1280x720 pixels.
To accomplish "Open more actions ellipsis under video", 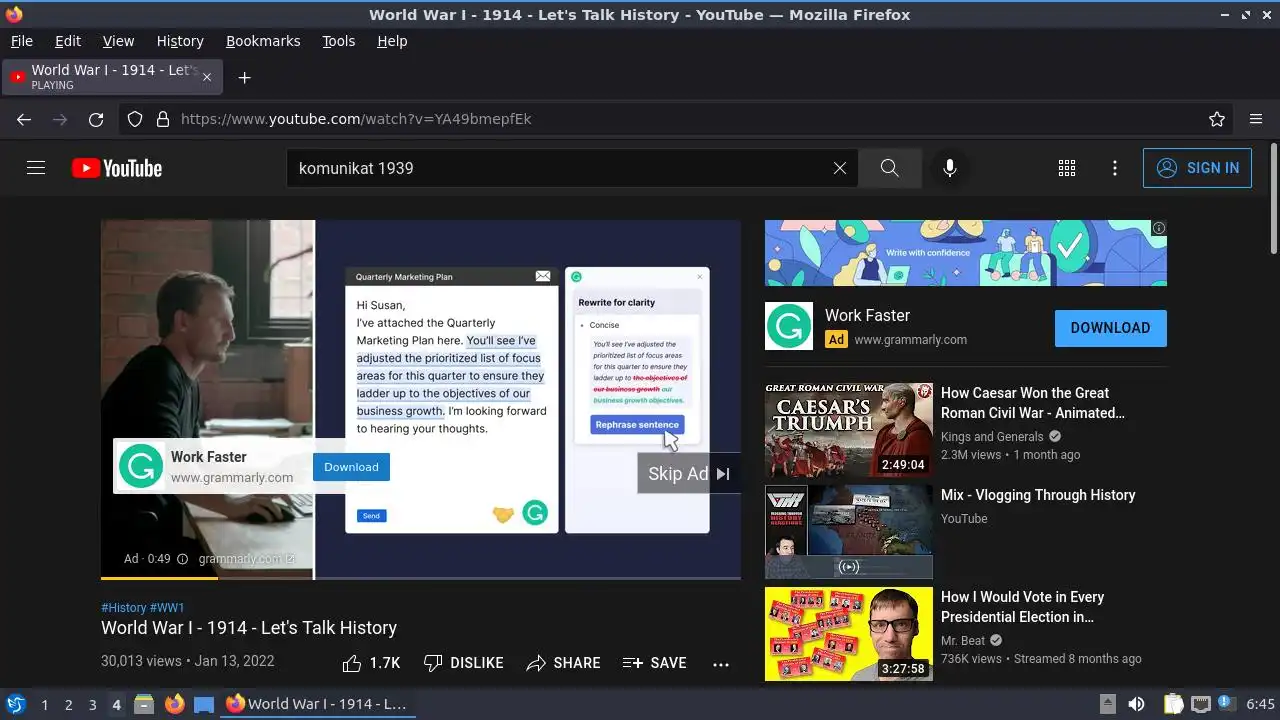I will [721, 664].
